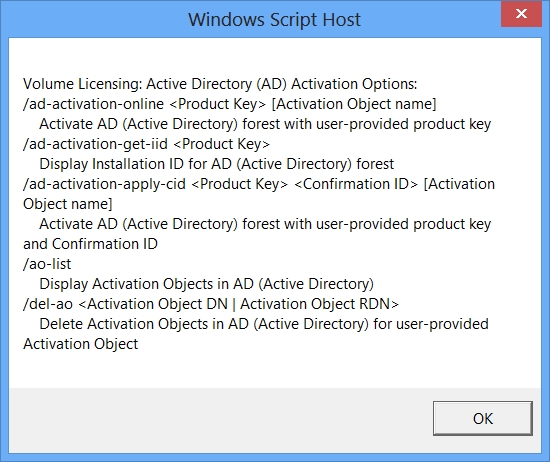Click the Display Installation ID description line

[216, 164]
